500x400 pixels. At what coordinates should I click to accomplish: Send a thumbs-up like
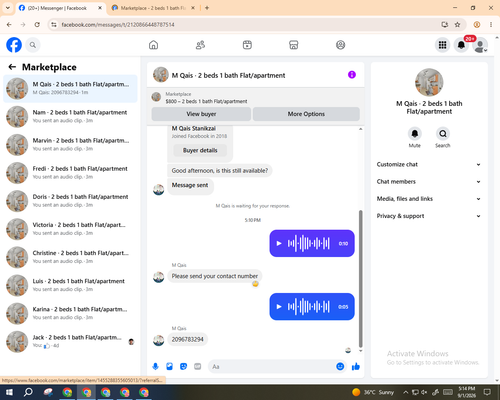356,367
